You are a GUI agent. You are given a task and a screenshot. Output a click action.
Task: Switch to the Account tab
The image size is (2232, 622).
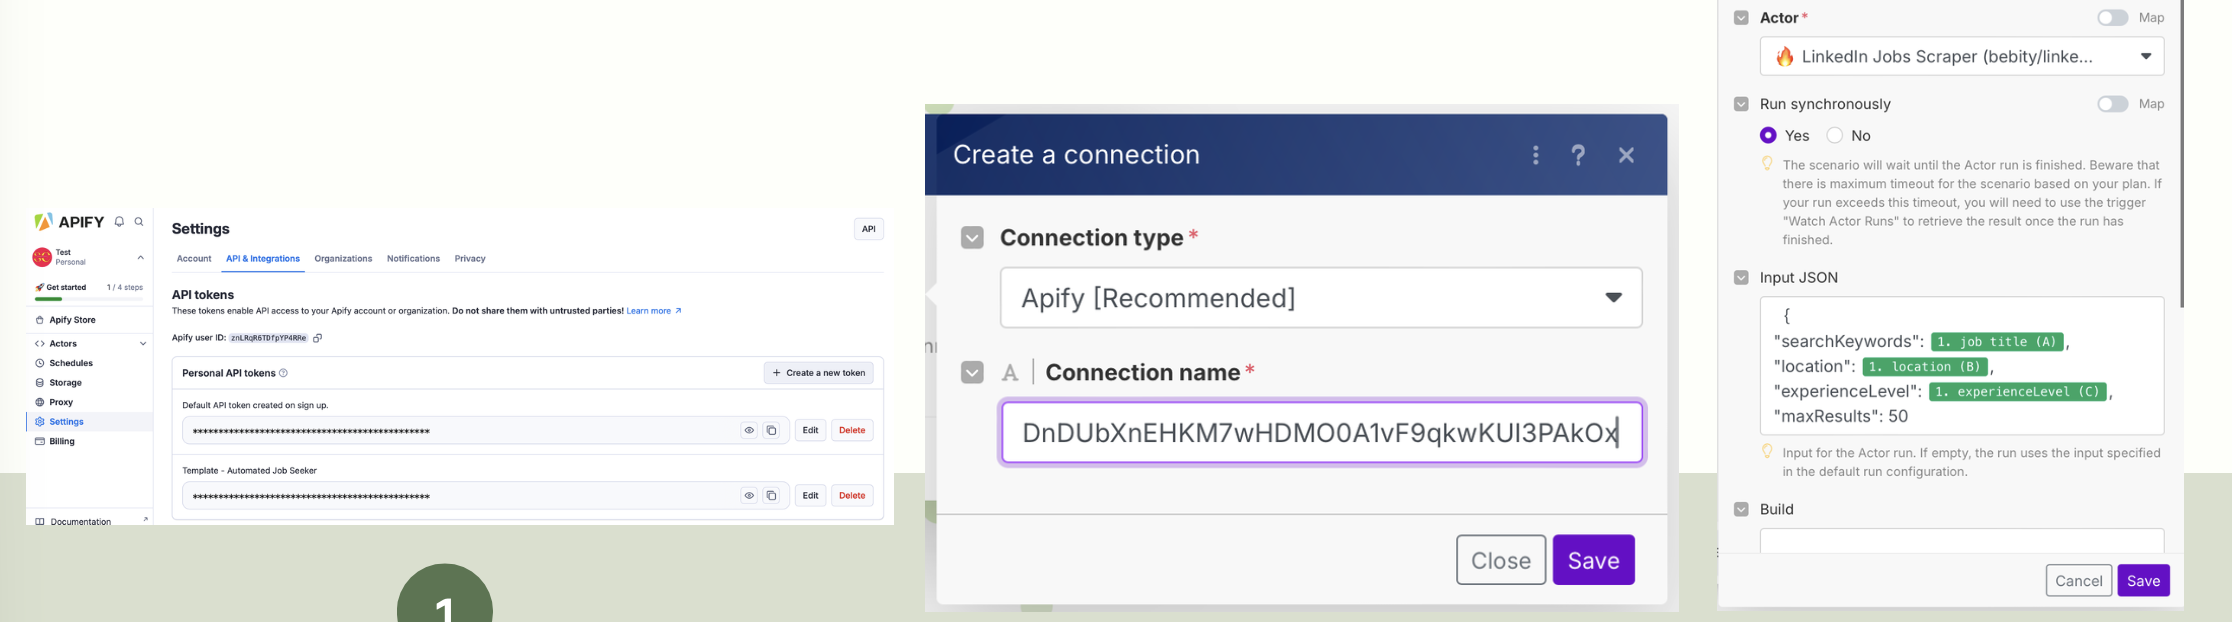[194, 258]
